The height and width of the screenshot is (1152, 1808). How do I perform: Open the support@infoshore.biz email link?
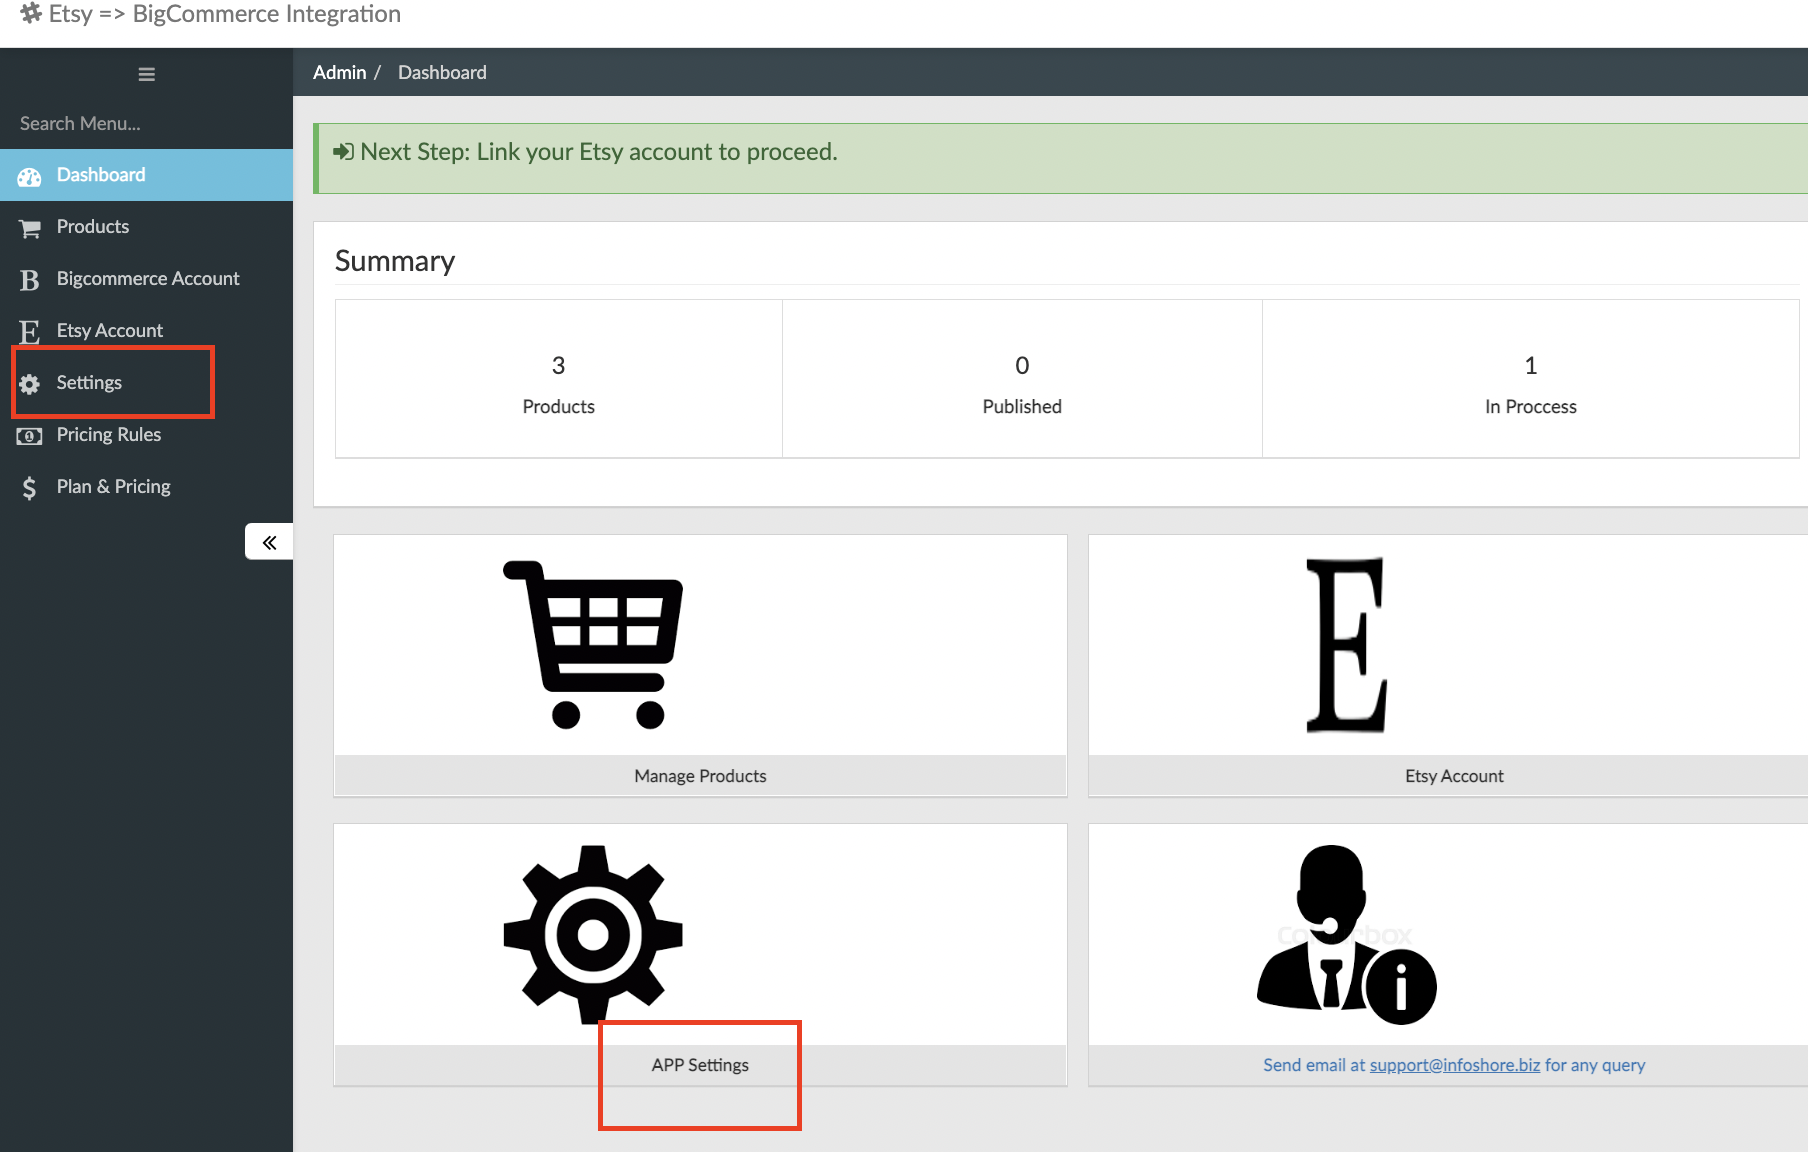pos(1453,1065)
